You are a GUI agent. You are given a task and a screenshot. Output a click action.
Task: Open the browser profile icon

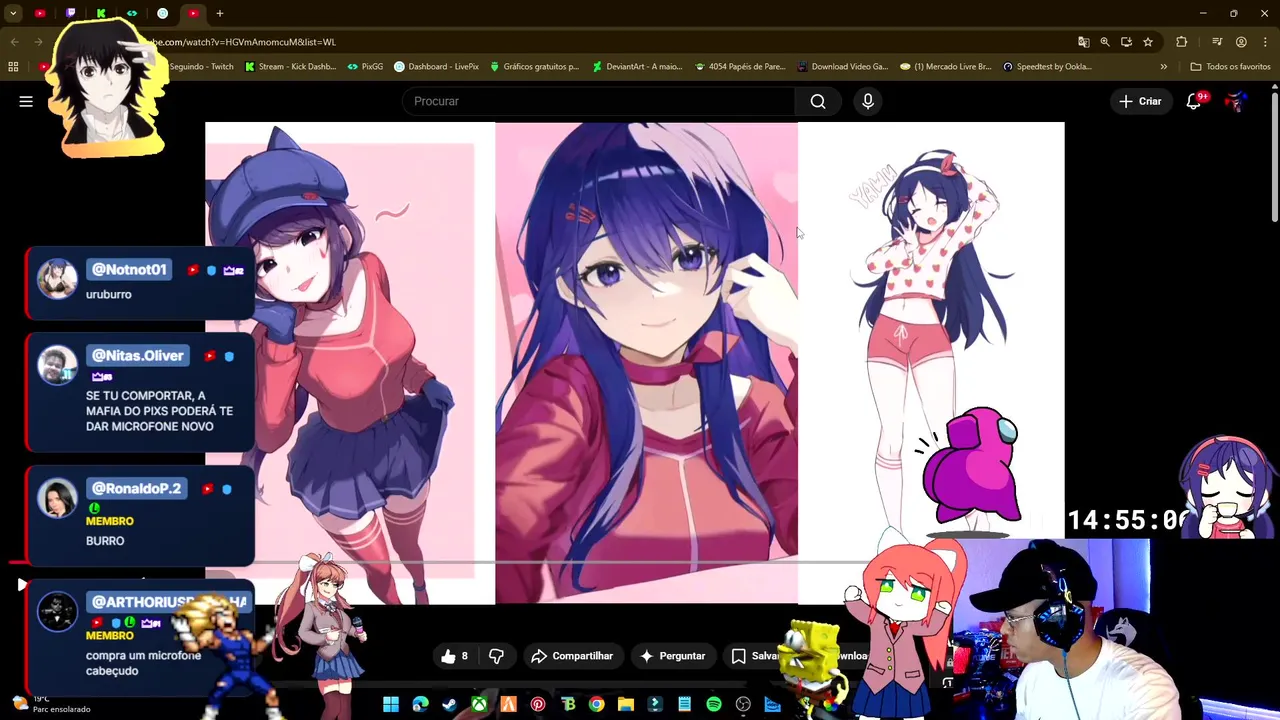point(1241,42)
